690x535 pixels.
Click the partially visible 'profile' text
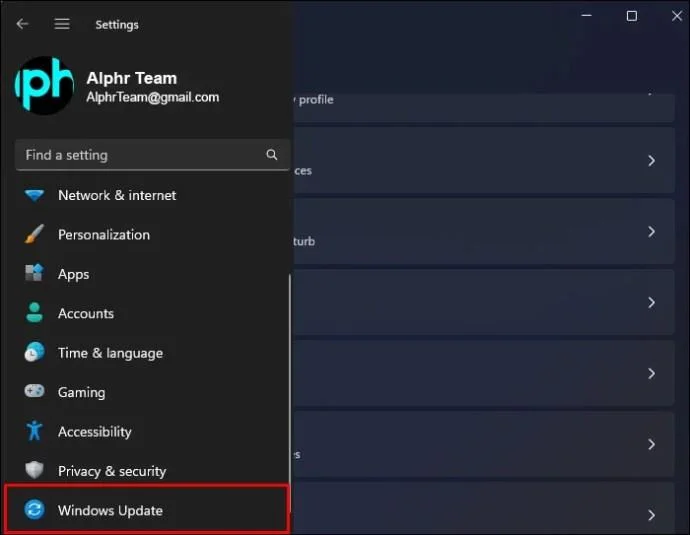click(x=316, y=99)
